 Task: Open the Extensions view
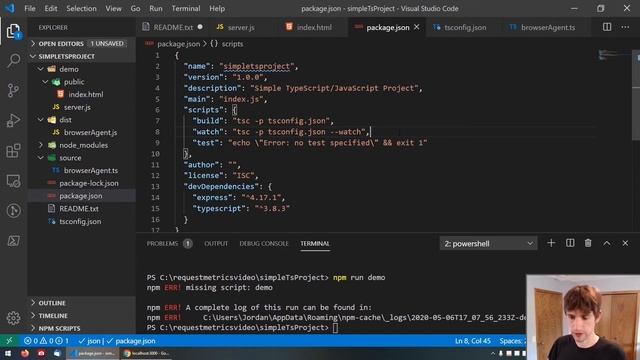[13, 150]
